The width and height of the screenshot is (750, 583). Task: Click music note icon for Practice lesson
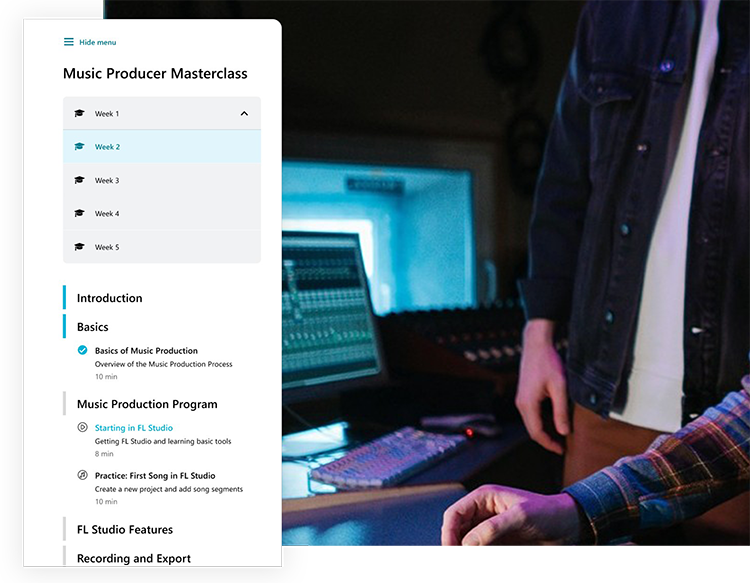tap(82, 475)
